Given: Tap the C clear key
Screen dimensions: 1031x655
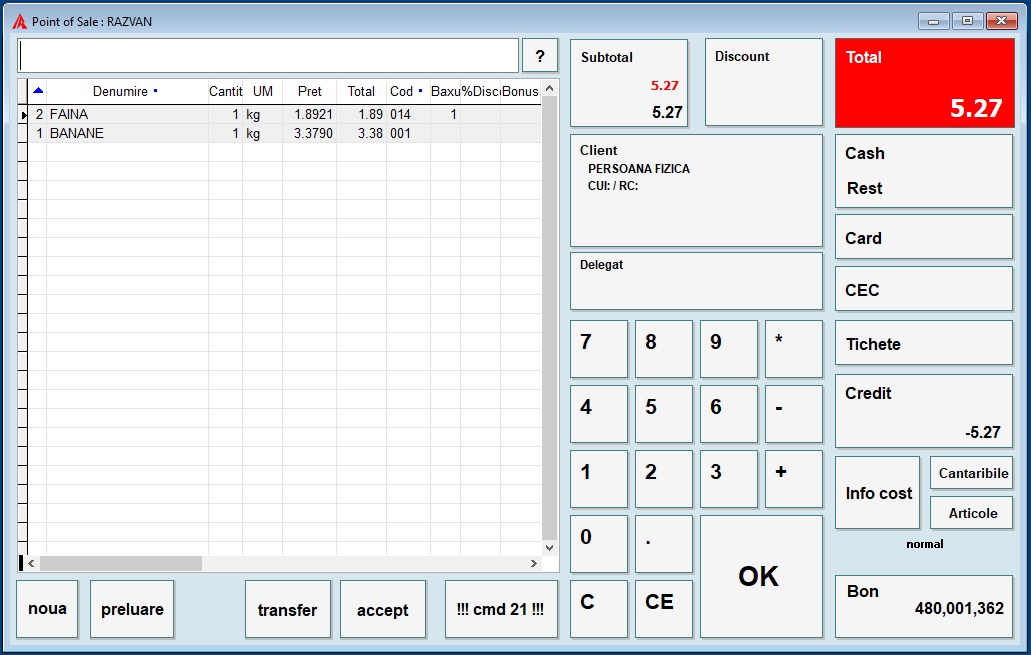Looking at the screenshot, I should [x=598, y=608].
